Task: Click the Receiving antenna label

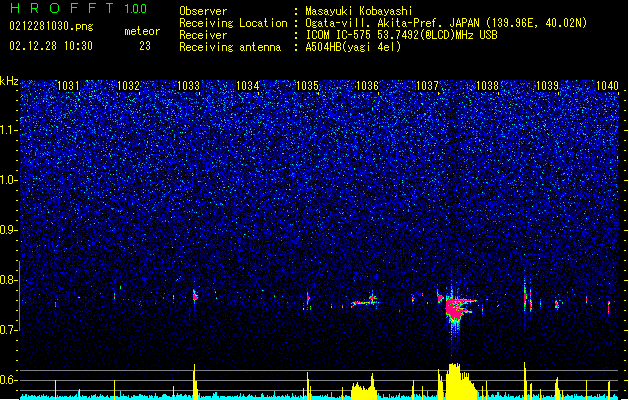Action: pyautogui.click(x=230, y=47)
